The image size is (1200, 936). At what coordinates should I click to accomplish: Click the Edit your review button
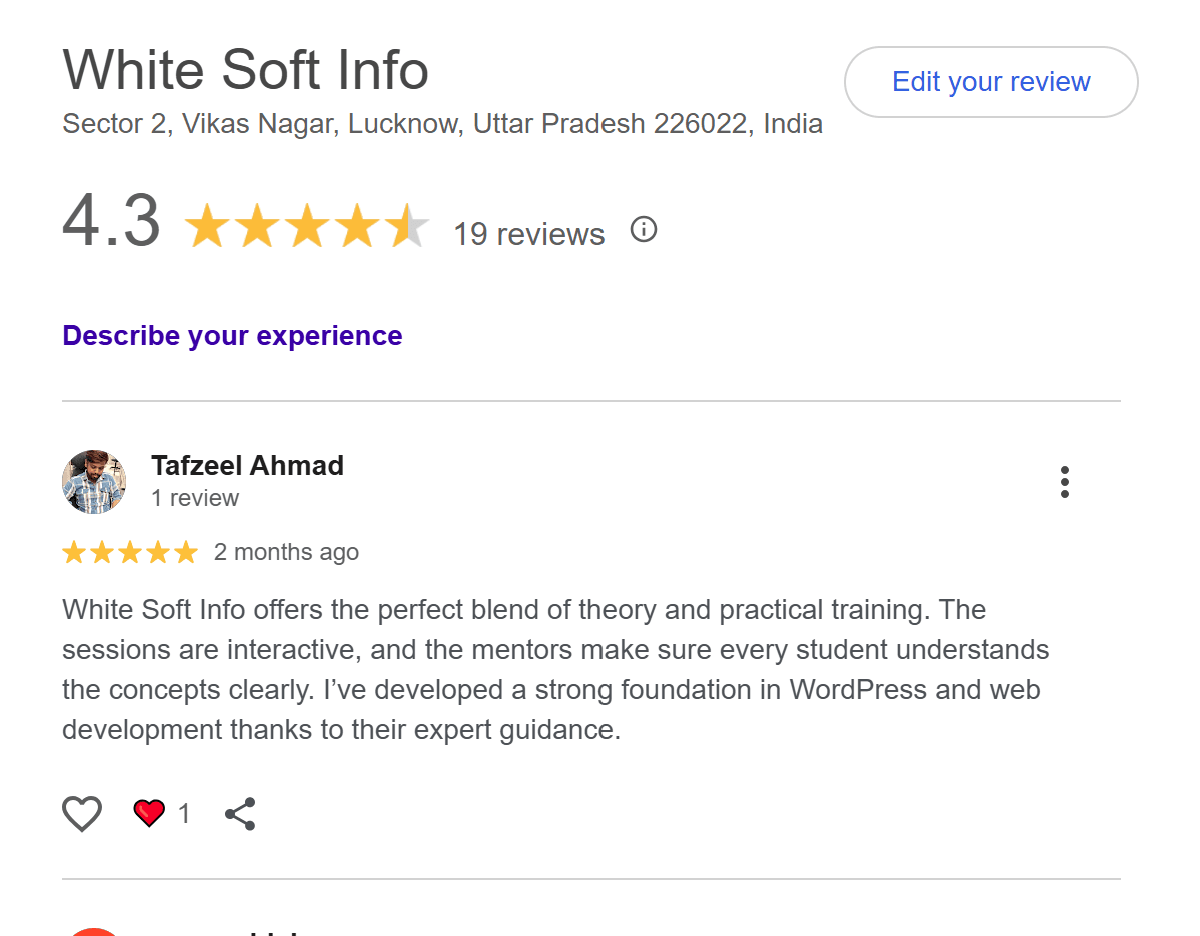990,82
